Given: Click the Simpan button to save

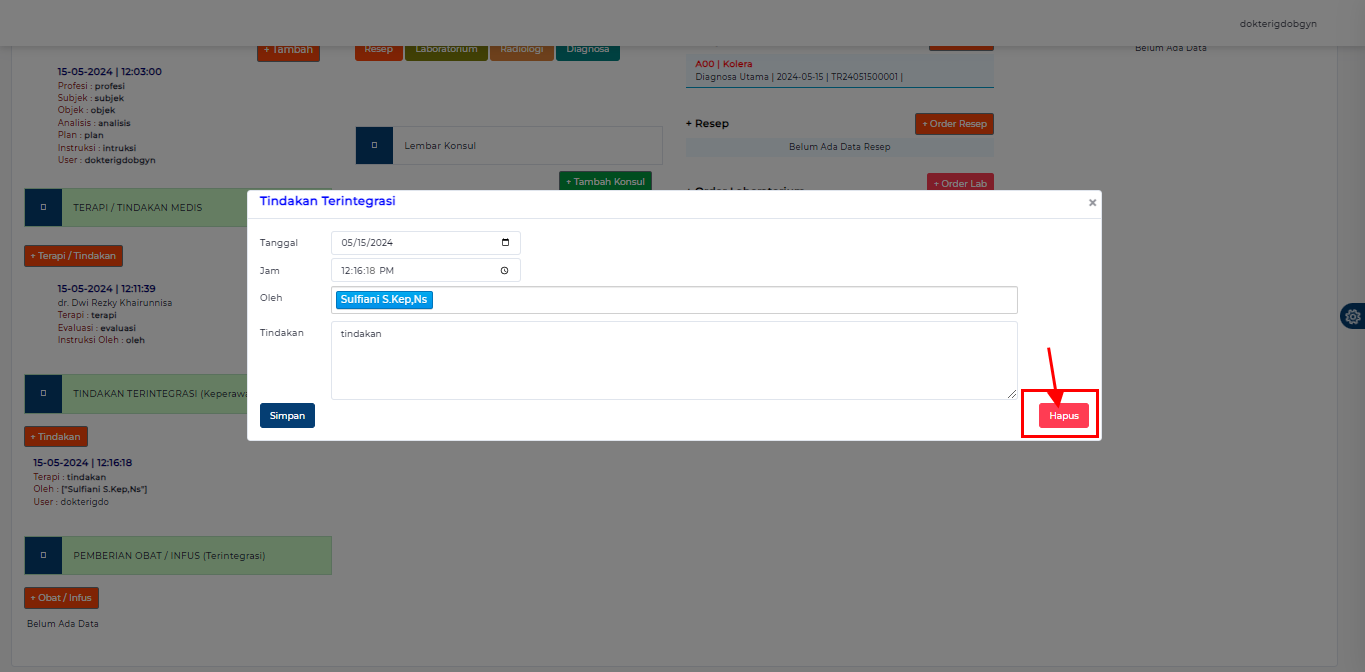Looking at the screenshot, I should pyautogui.click(x=287, y=415).
